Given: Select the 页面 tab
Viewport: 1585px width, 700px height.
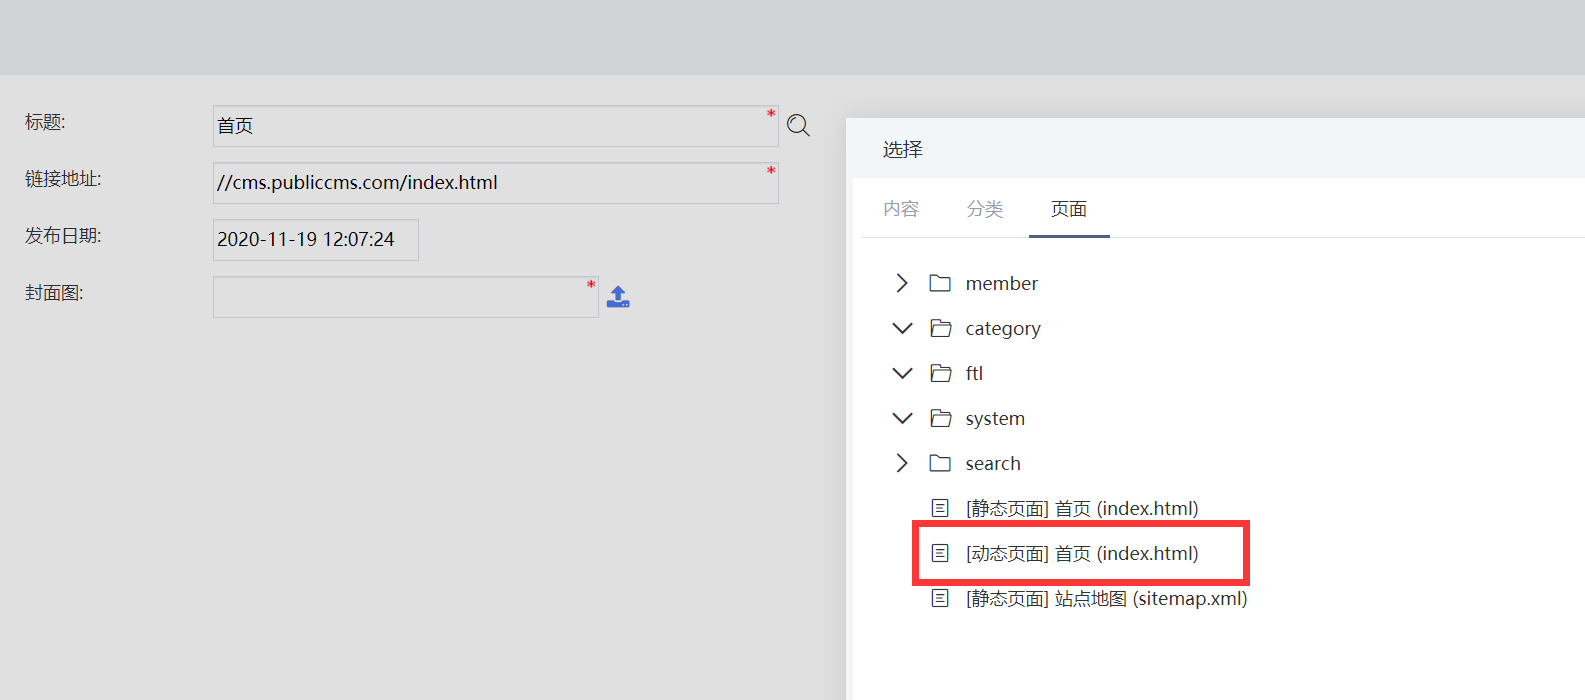Looking at the screenshot, I should click(1069, 209).
